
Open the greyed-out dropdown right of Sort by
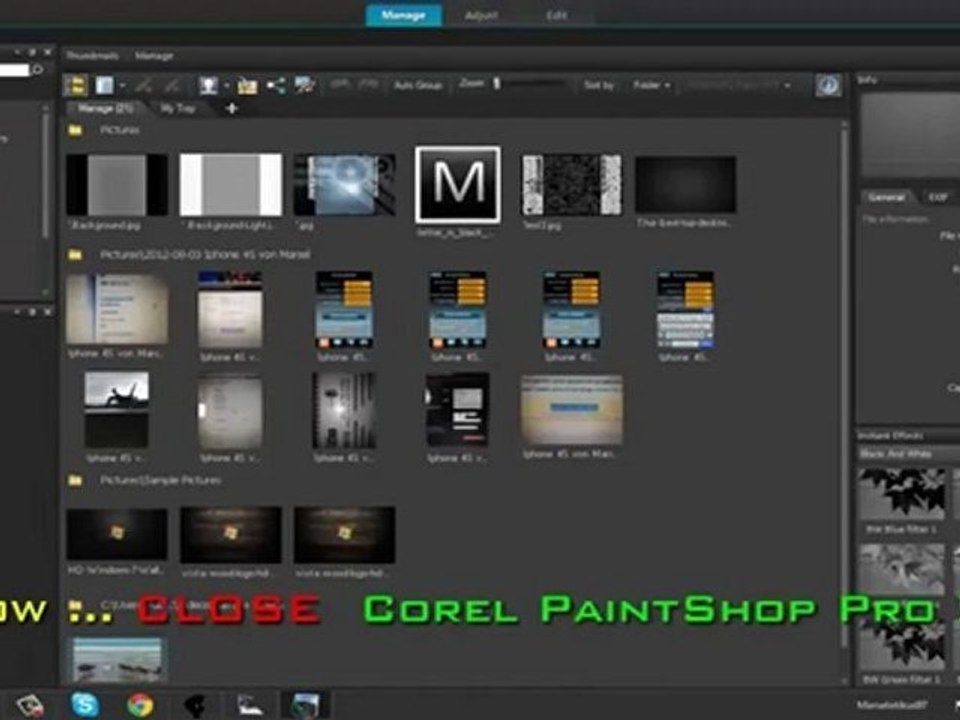click(739, 85)
